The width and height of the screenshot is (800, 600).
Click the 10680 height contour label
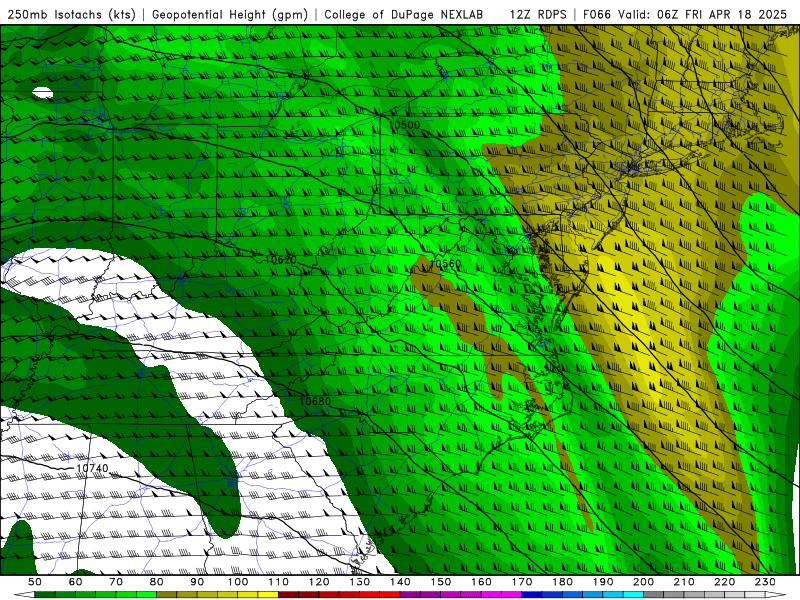[315, 401]
